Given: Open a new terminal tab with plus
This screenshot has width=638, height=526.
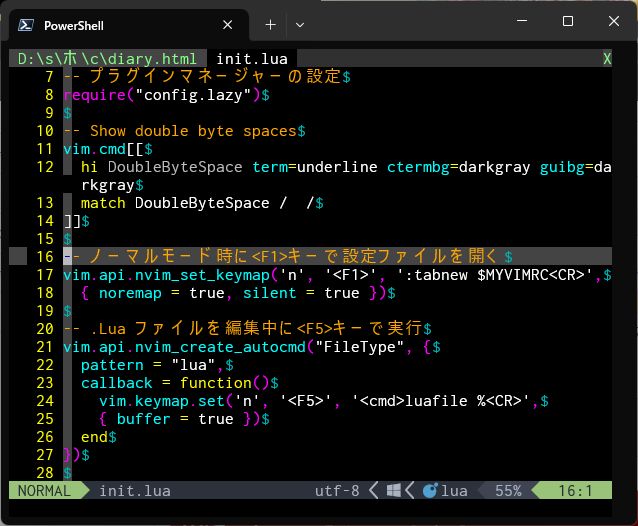Looking at the screenshot, I should [270, 24].
